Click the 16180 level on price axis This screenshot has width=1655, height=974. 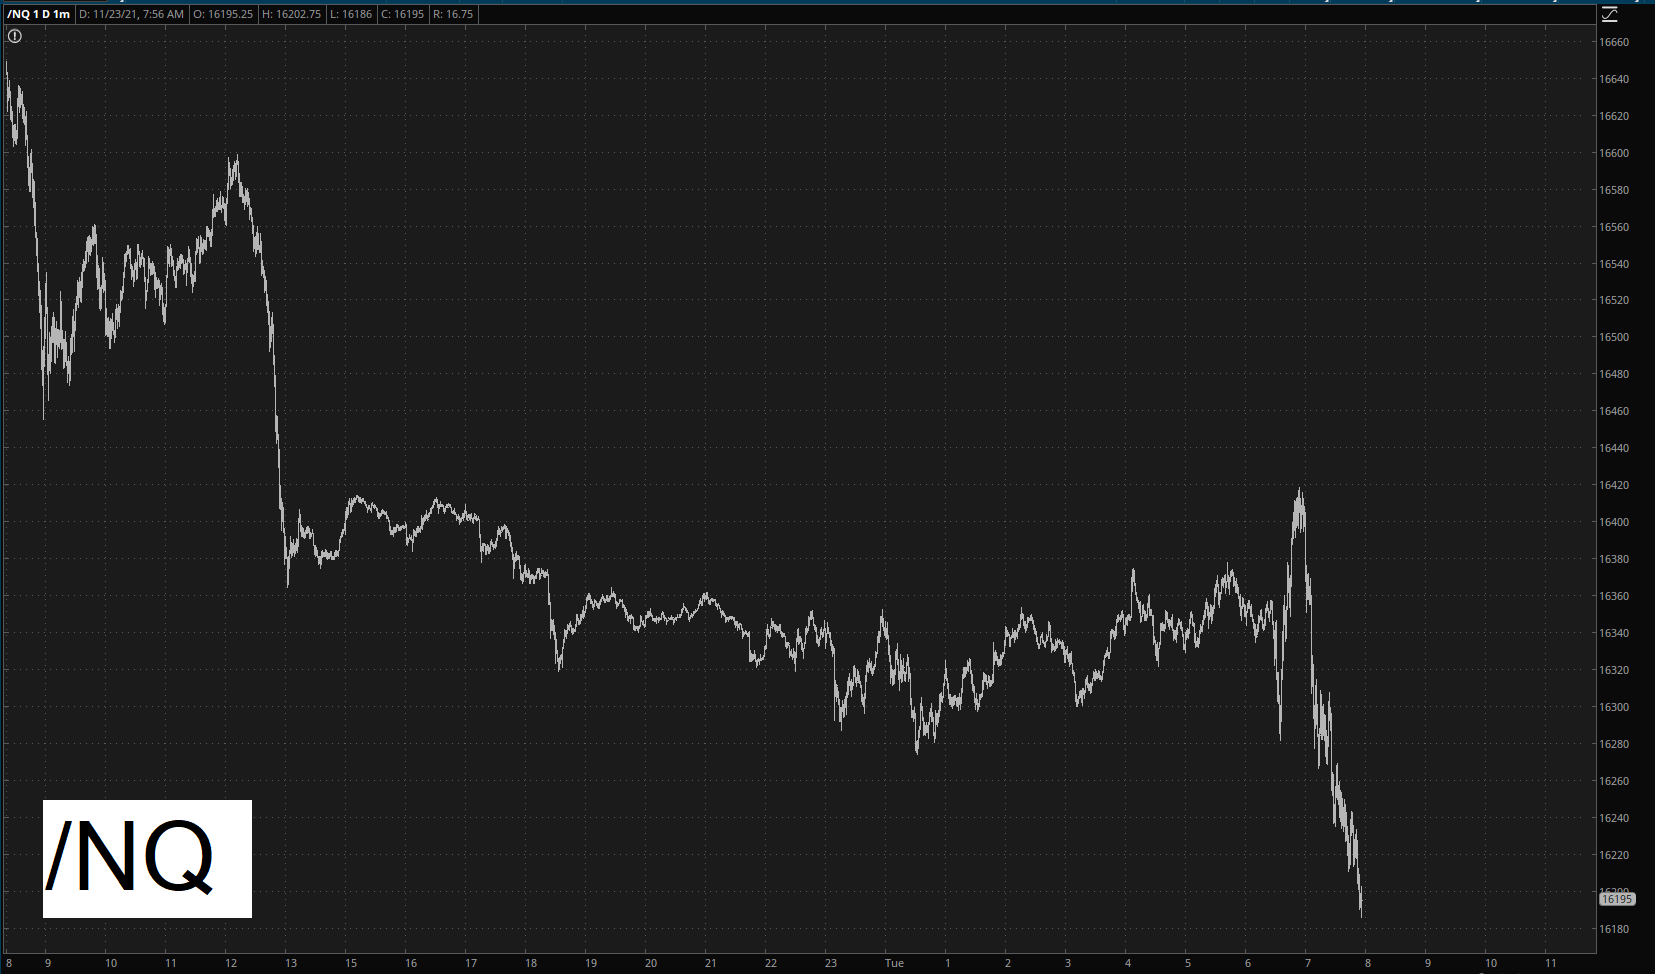tap(1614, 929)
